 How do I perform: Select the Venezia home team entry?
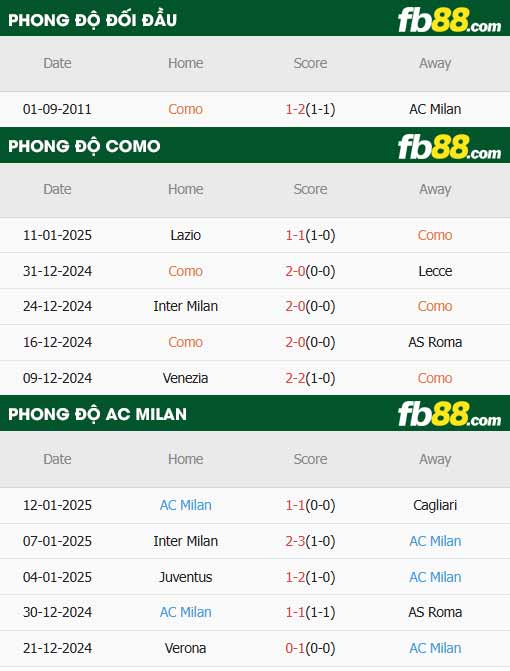pos(185,378)
